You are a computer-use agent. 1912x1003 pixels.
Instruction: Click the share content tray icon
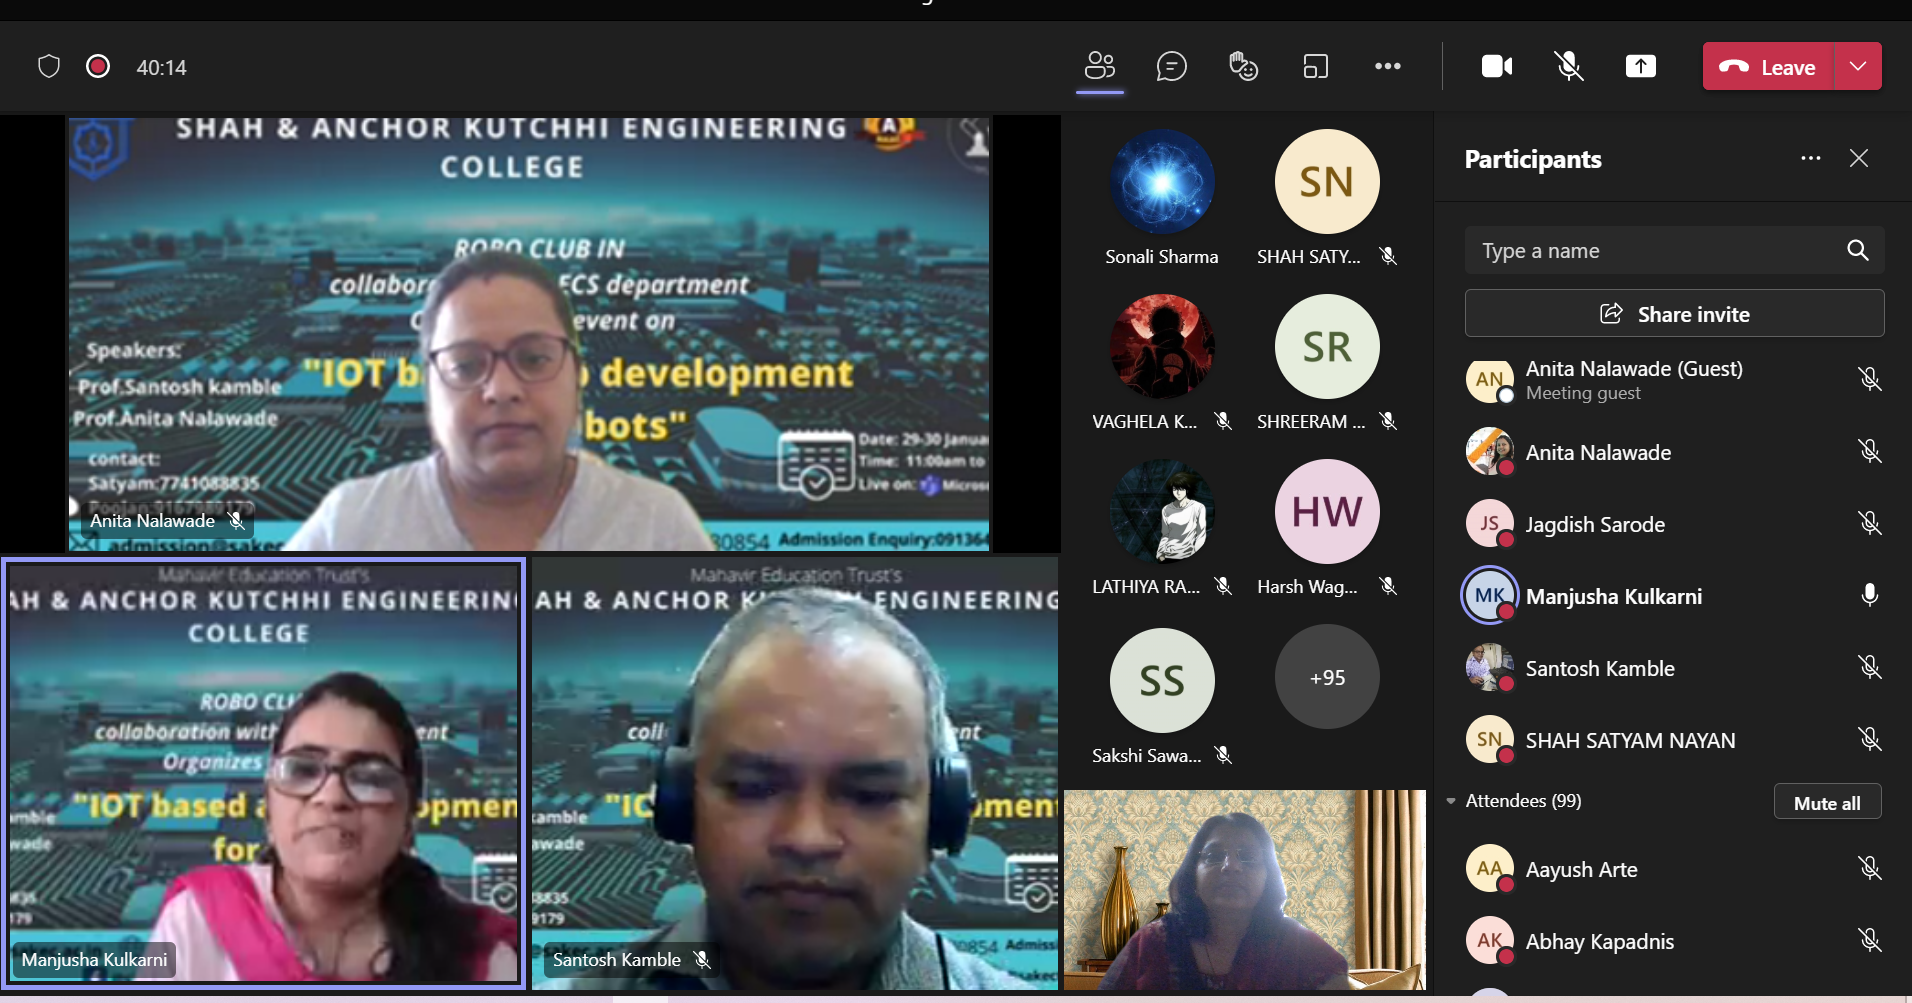pos(1640,66)
